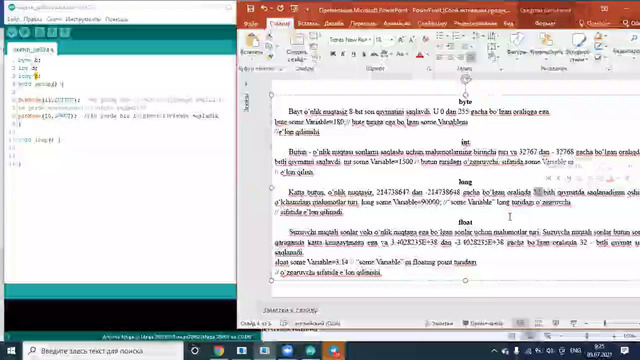Screen dimensions: 640x360
Task: Toggle the Notes (Заметки) pane in the status bar
Action: (x=439, y=323)
